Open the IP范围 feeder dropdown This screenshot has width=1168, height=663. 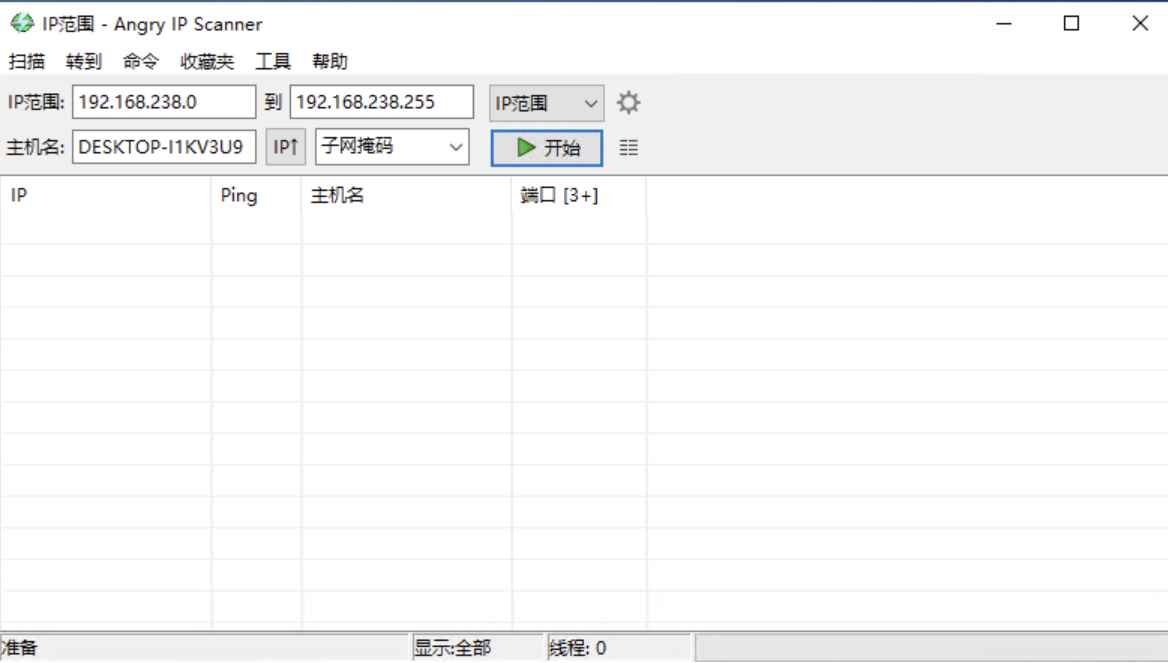(546, 101)
